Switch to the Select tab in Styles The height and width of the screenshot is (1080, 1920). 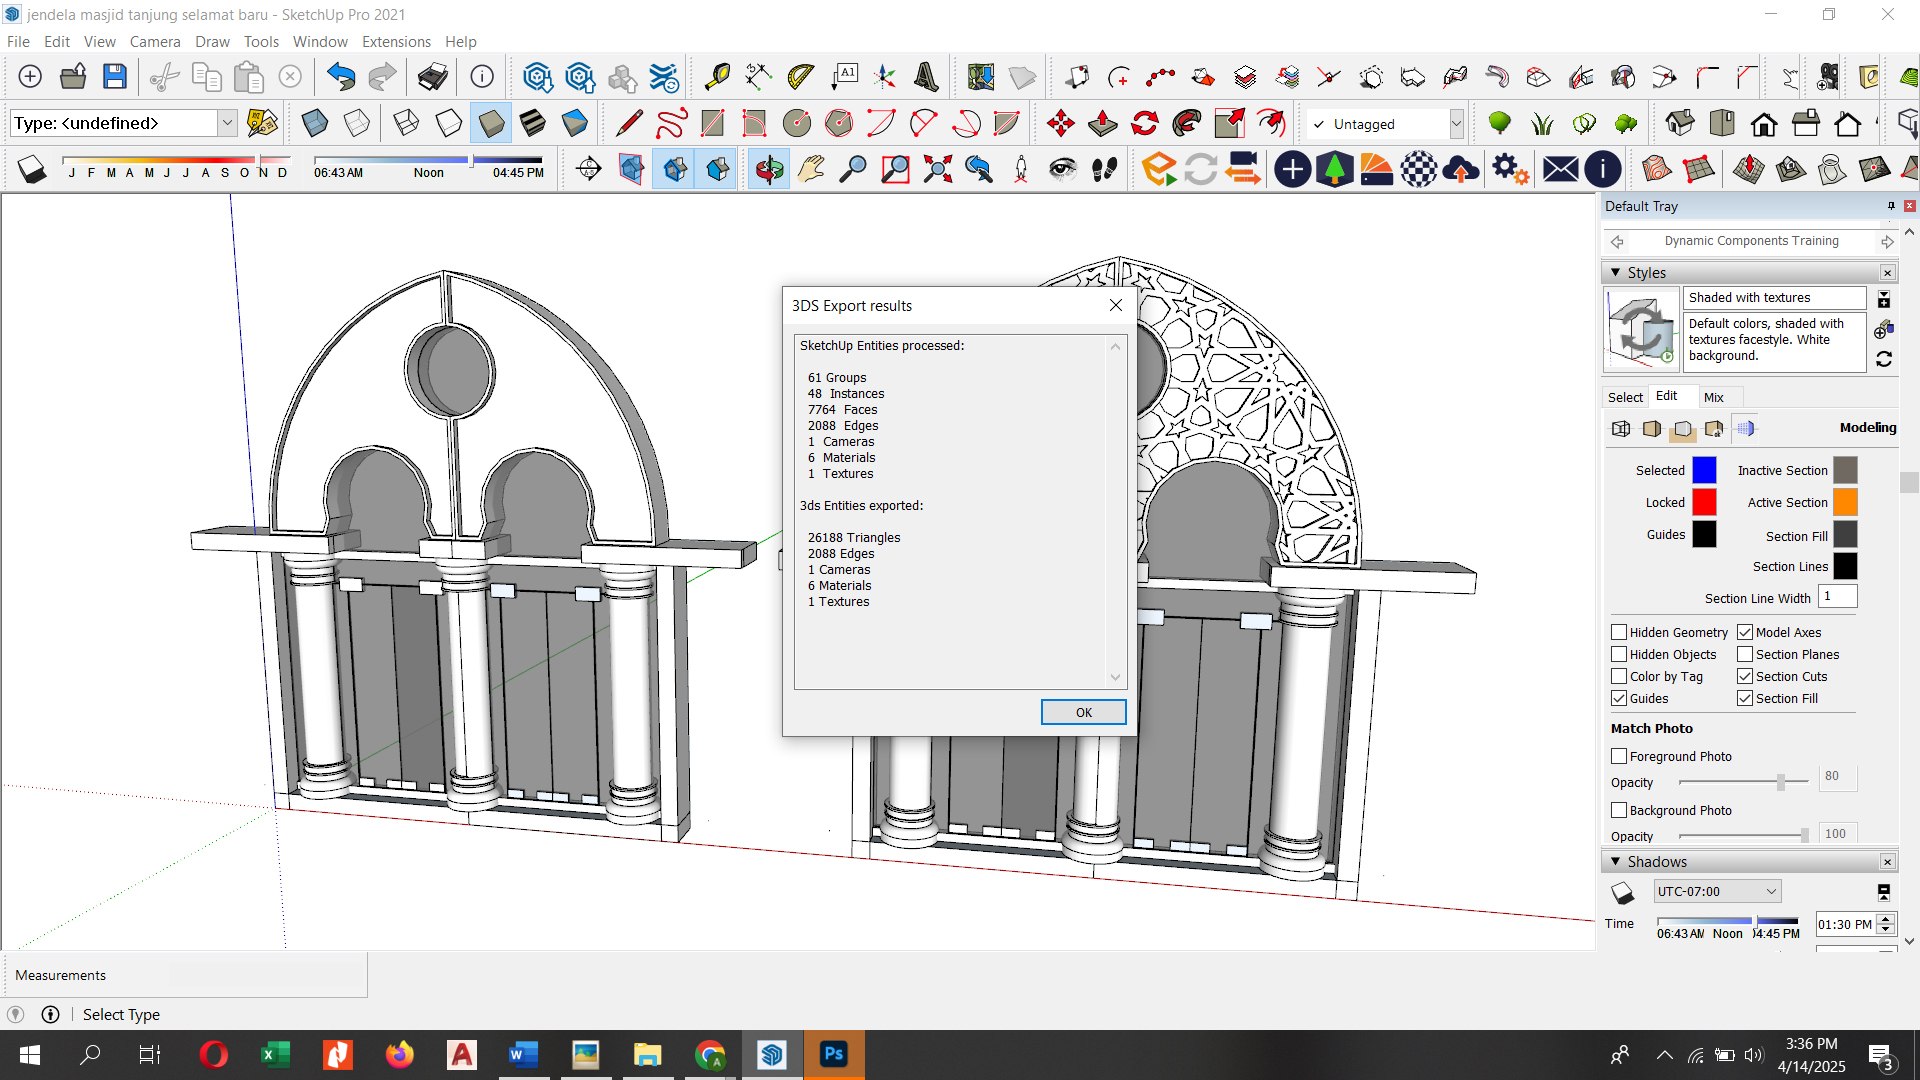1625,397
